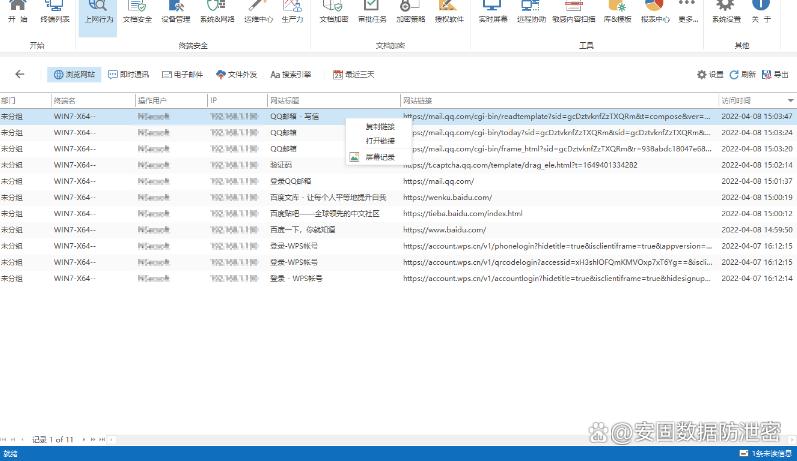Screen dimensions: 797x461
Task: Open the 终端列表 terminal list icon
Action: [x=54, y=11]
